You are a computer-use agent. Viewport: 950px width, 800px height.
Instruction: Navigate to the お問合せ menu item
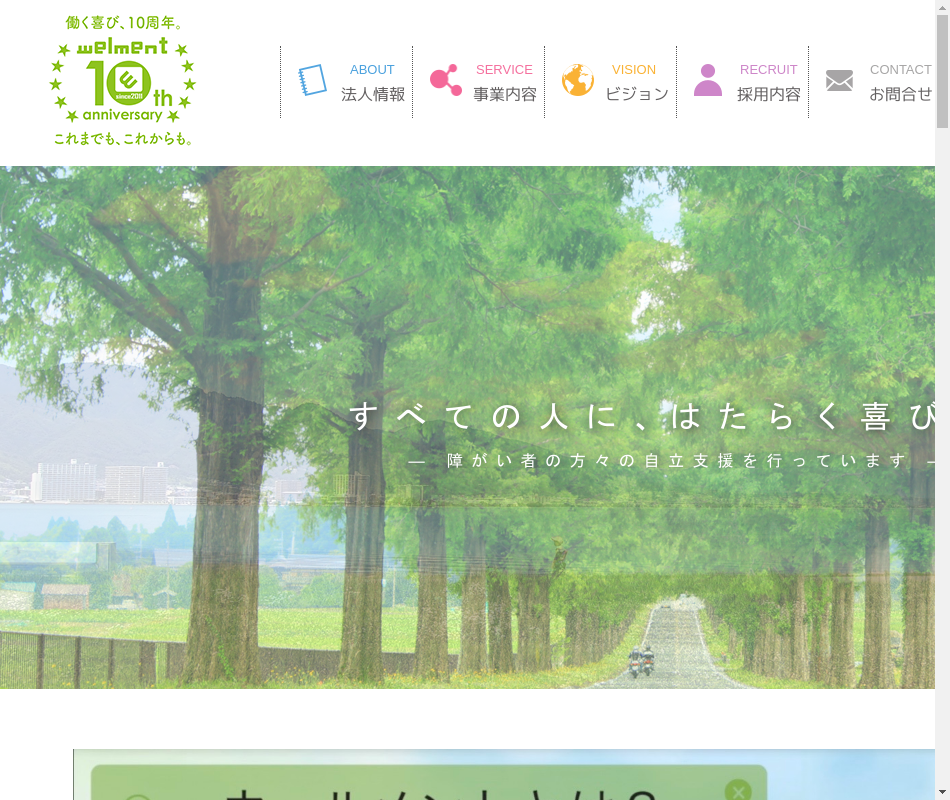coord(900,94)
